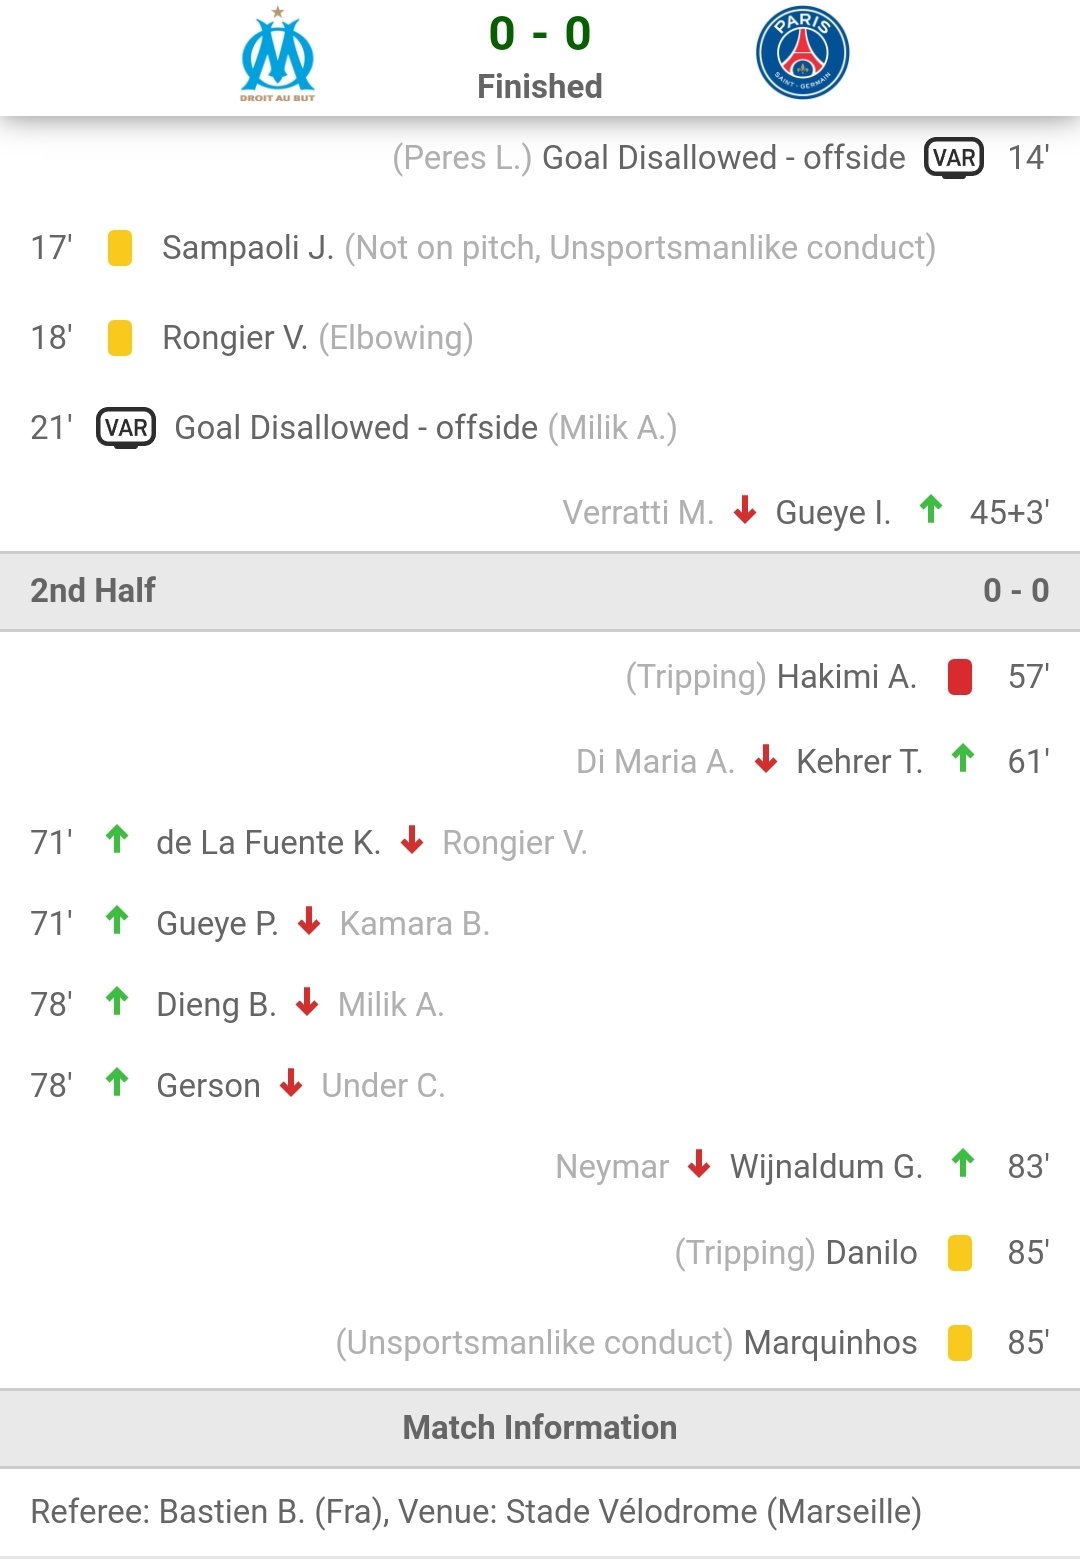This screenshot has width=1080, height=1568.
Task: Select Sampaoli J. yellow card icon
Action: click(x=120, y=248)
